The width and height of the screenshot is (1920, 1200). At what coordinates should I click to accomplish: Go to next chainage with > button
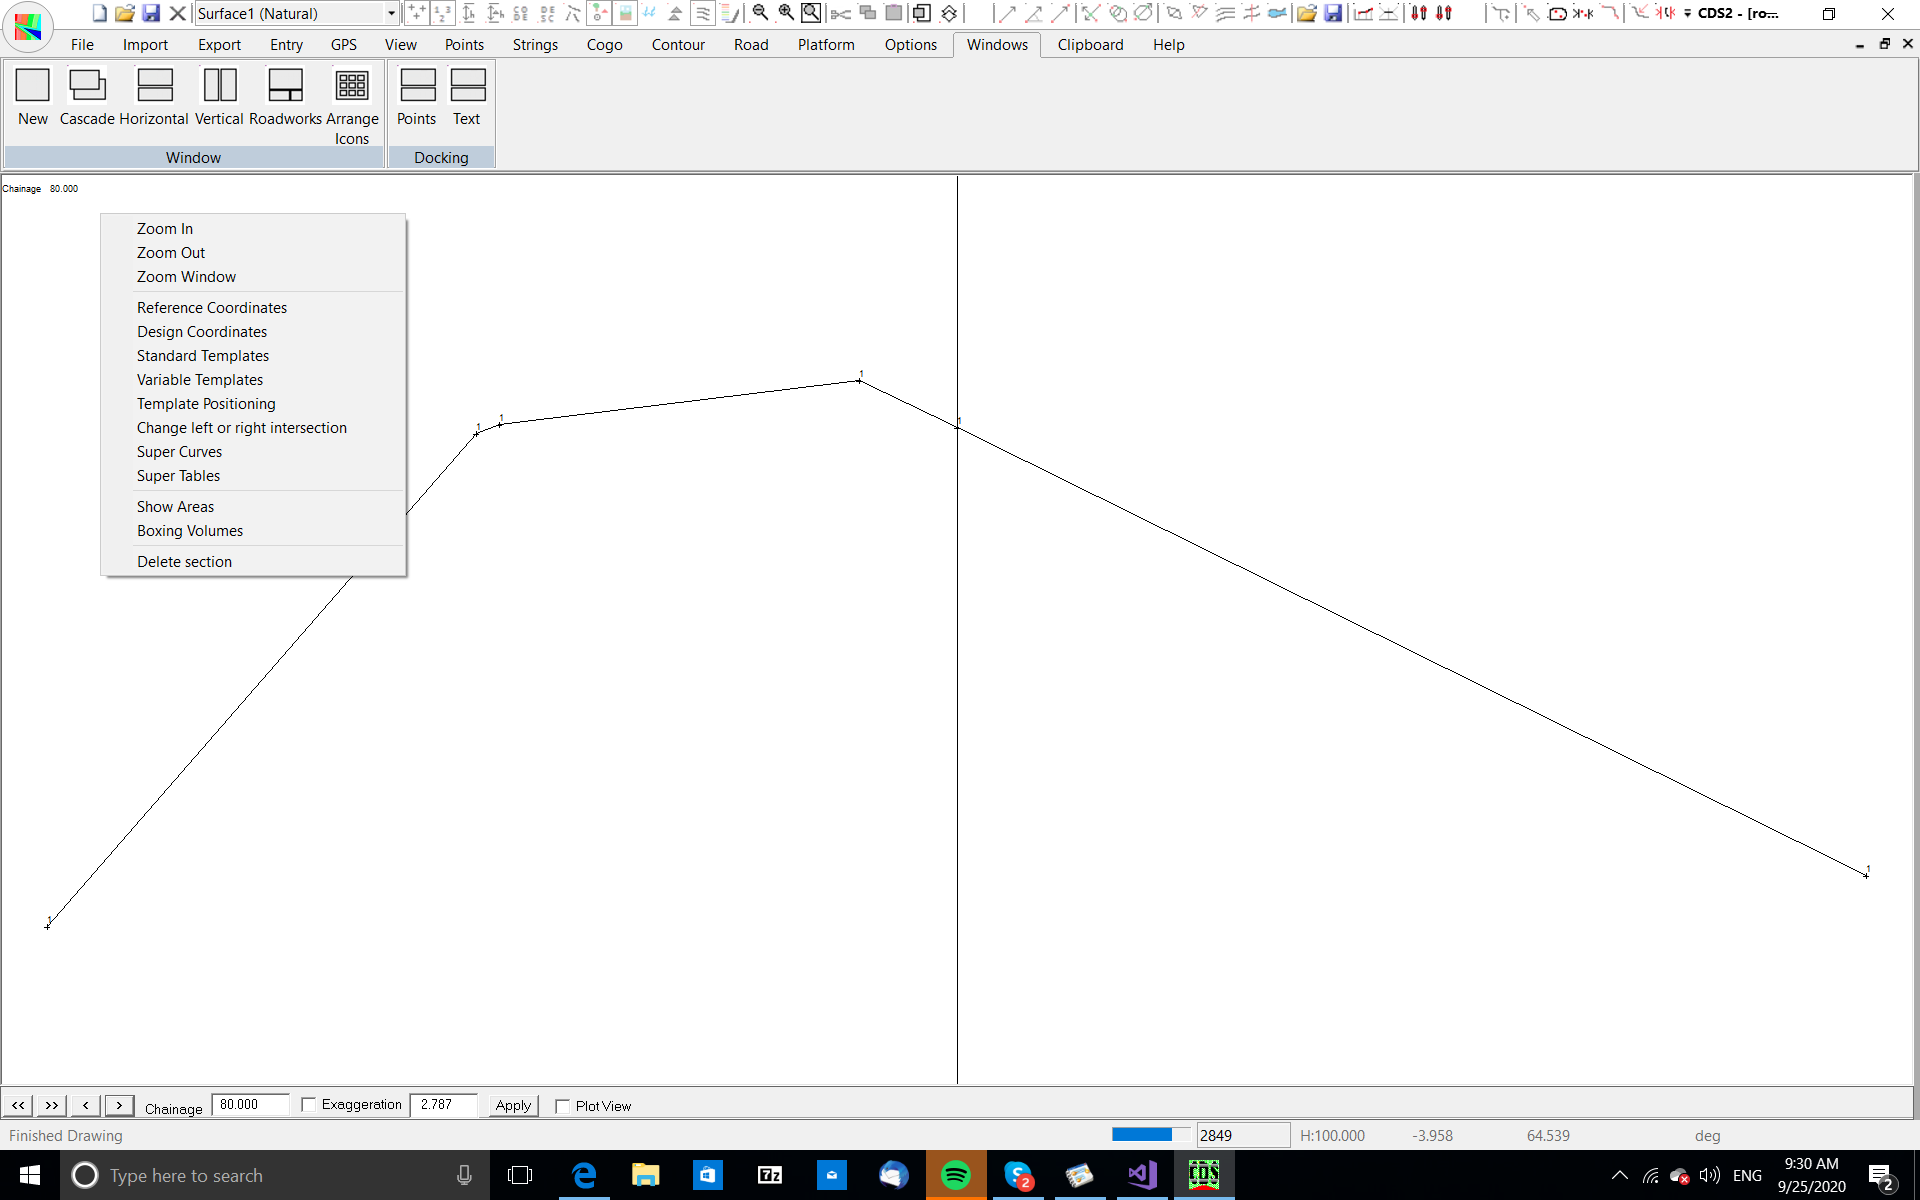pyautogui.click(x=119, y=1105)
